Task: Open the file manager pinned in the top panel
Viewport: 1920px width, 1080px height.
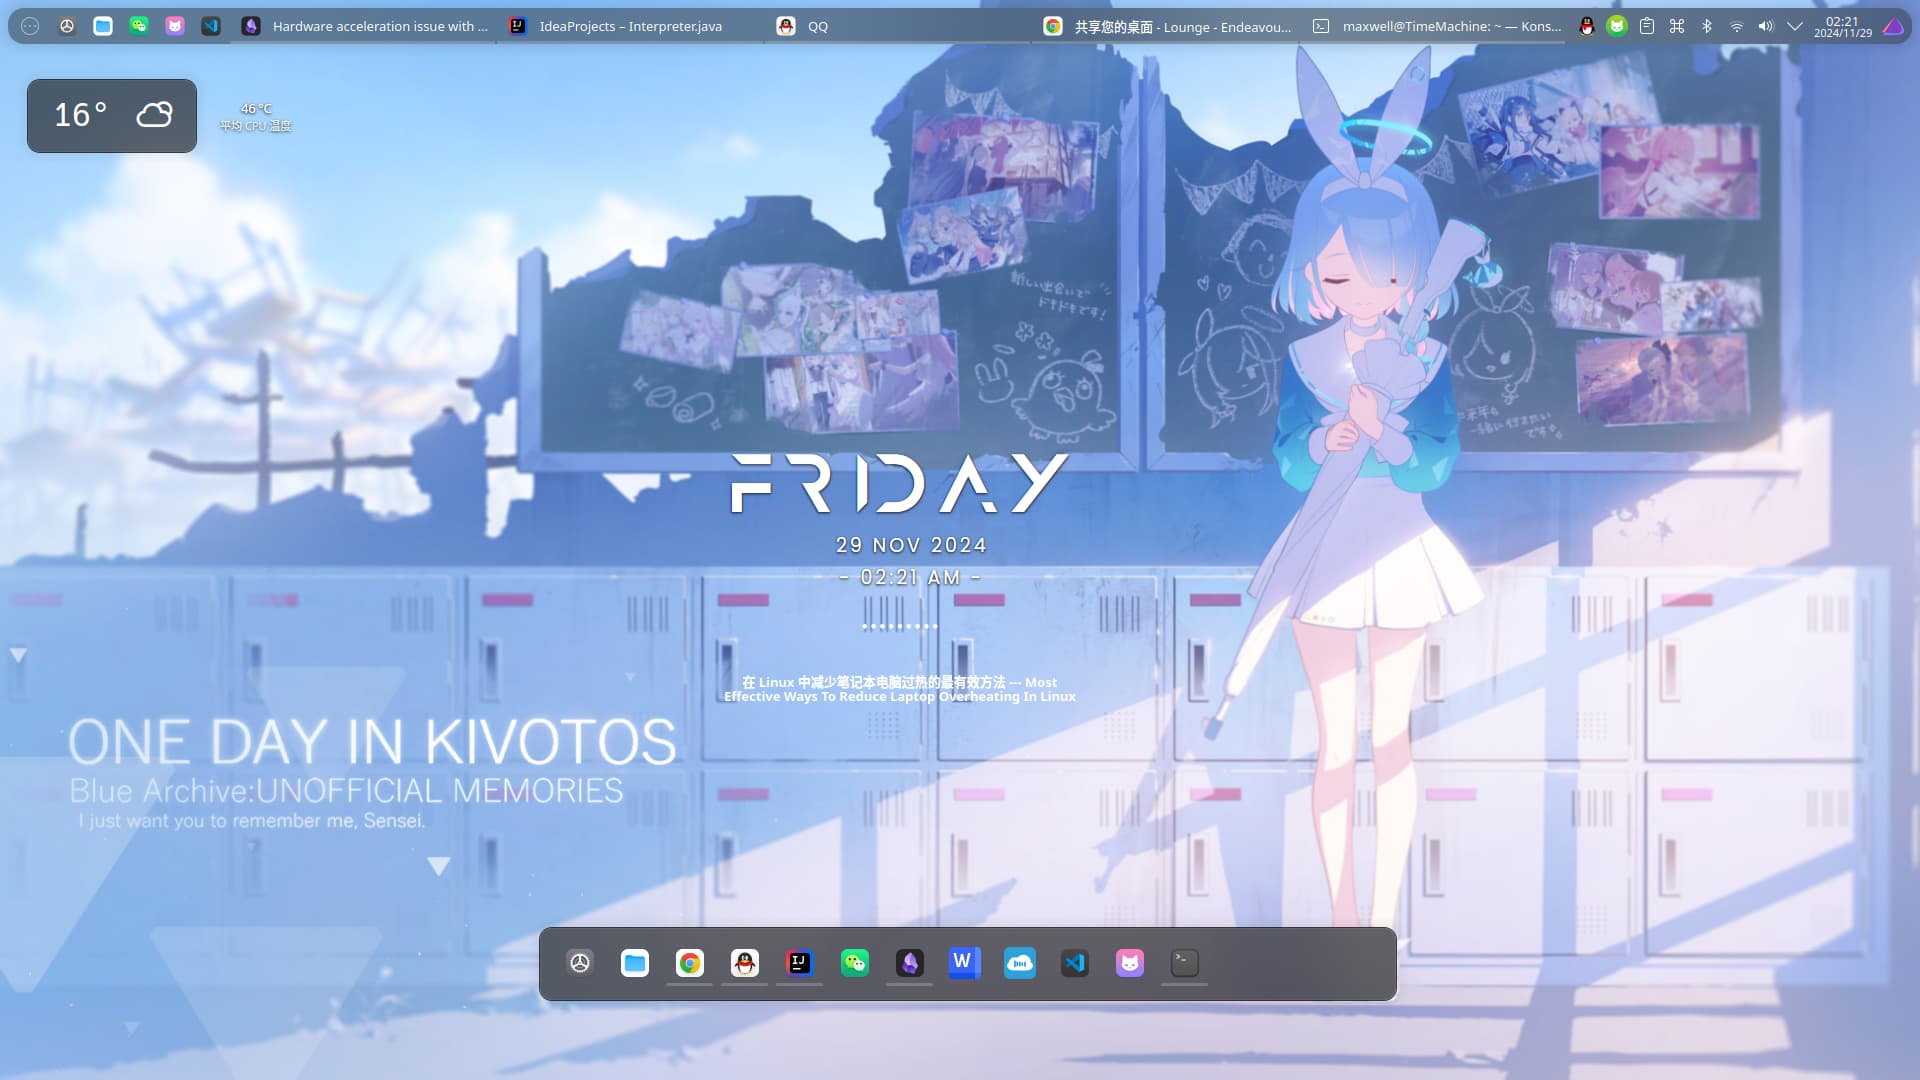Action: (x=103, y=27)
